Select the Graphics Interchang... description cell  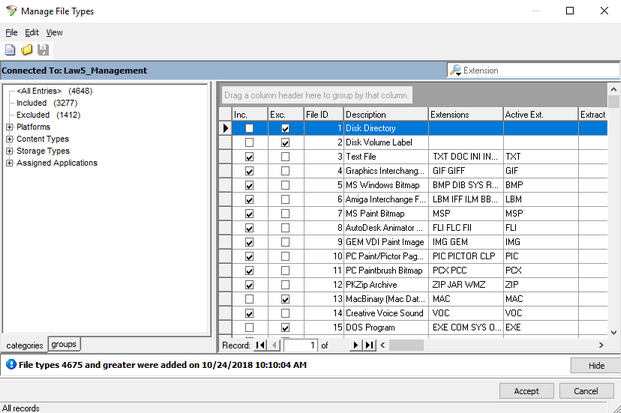point(386,171)
